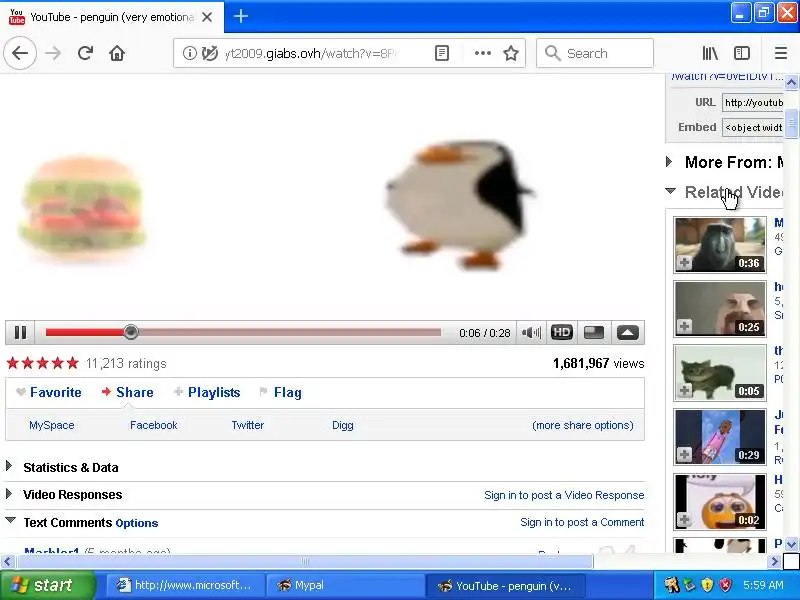
Task: Open related video thumbnail lasting 0:25
Action: click(x=720, y=309)
